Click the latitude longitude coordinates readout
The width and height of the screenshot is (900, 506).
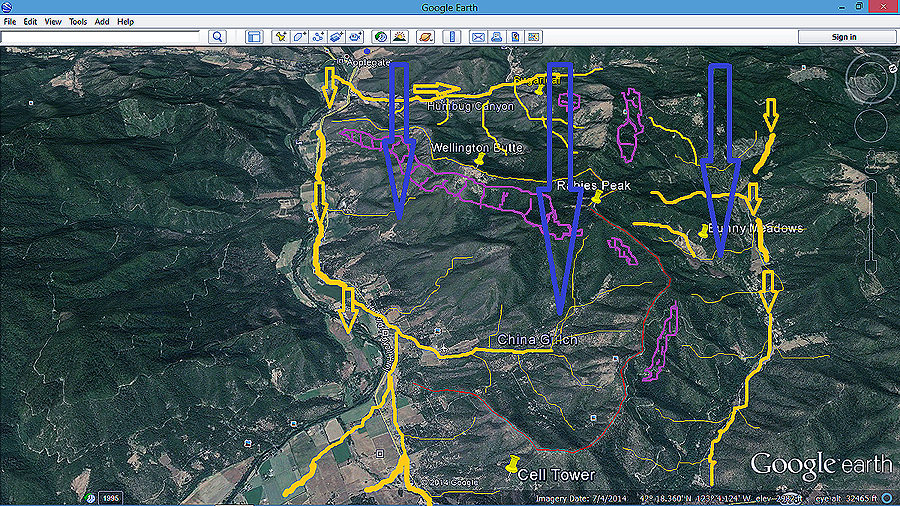click(x=695, y=499)
